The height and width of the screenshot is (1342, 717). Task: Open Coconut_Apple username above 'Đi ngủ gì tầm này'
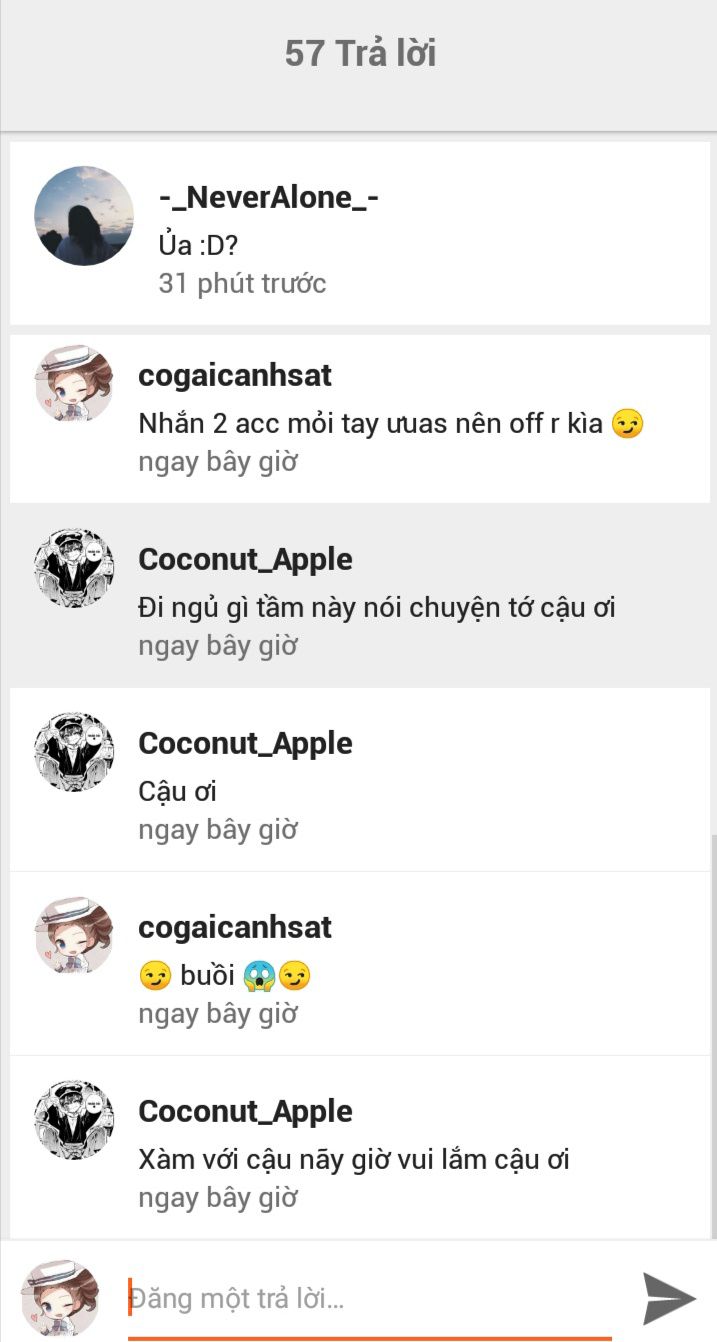click(x=245, y=560)
